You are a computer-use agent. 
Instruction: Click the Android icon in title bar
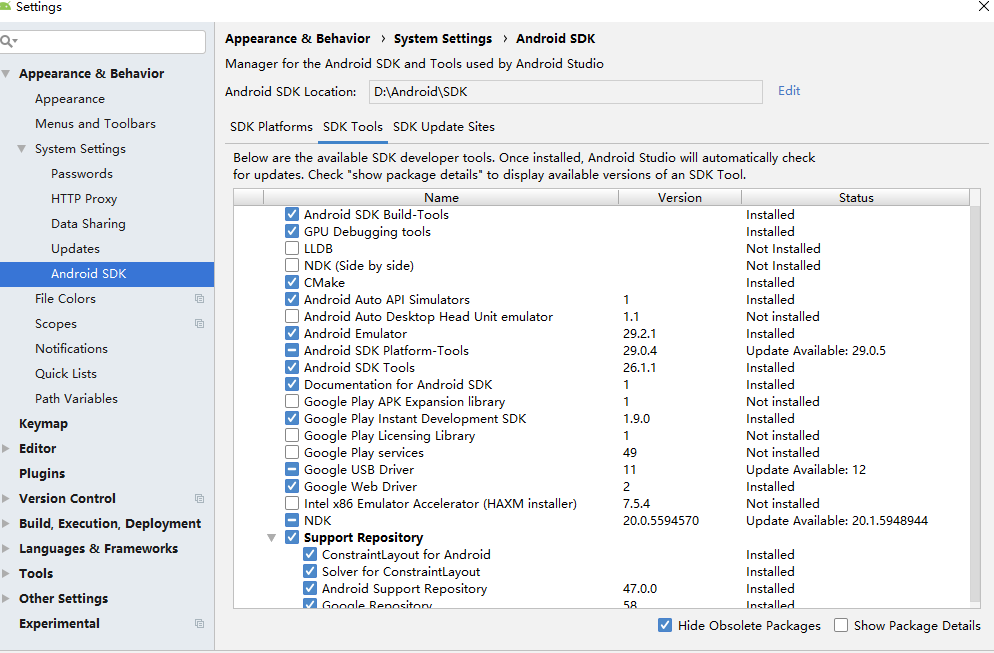pyautogui.click(x=7, y=6)
